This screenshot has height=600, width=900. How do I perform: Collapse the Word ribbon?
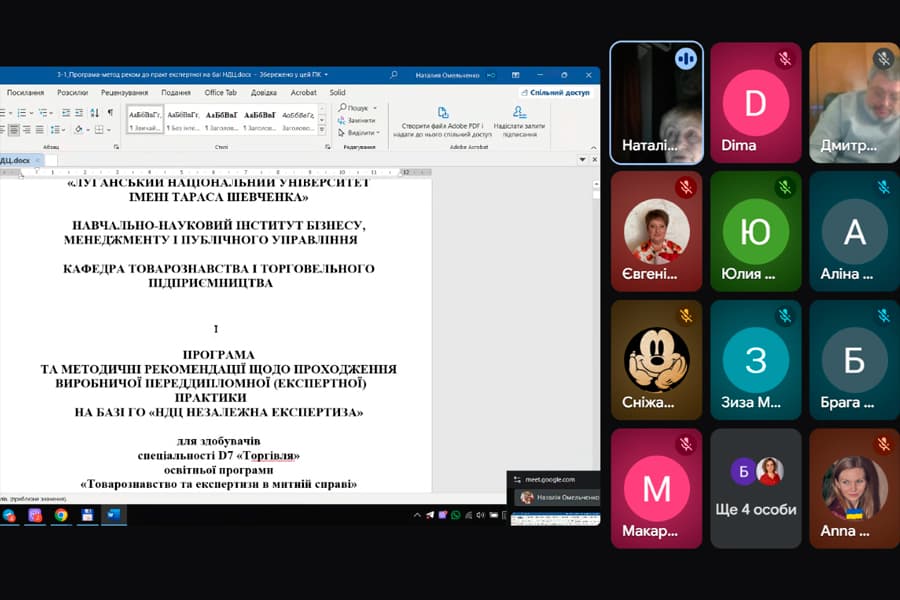(x=593, y=147)
